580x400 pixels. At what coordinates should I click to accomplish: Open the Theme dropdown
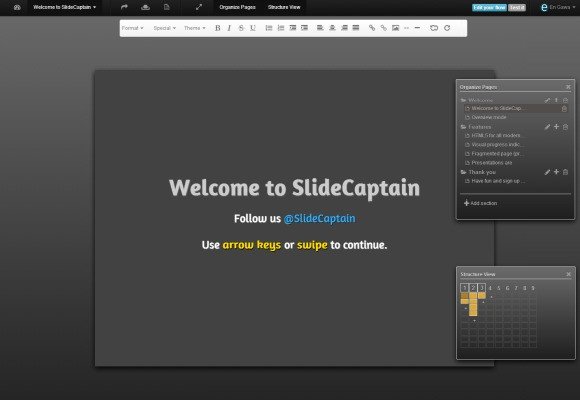point(195,28)
